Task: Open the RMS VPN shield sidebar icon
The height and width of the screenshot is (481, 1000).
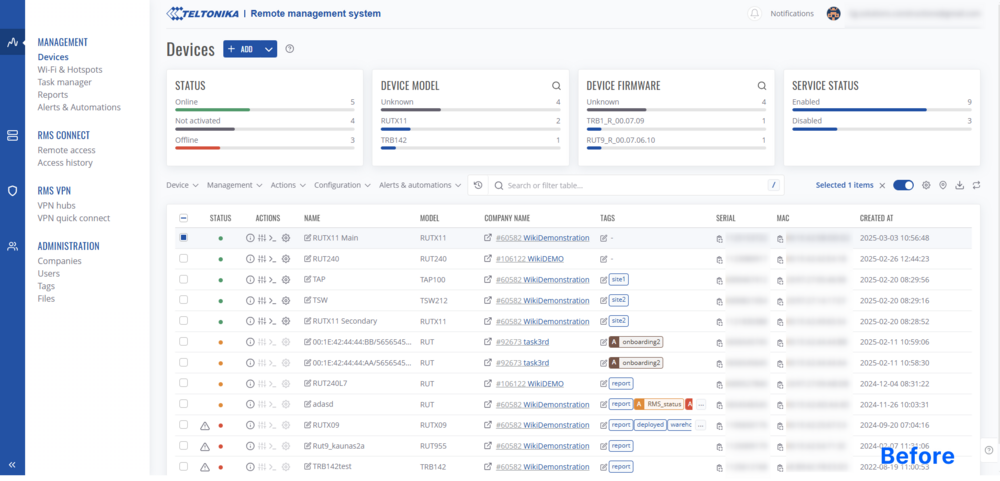Action: coord(12,190)
